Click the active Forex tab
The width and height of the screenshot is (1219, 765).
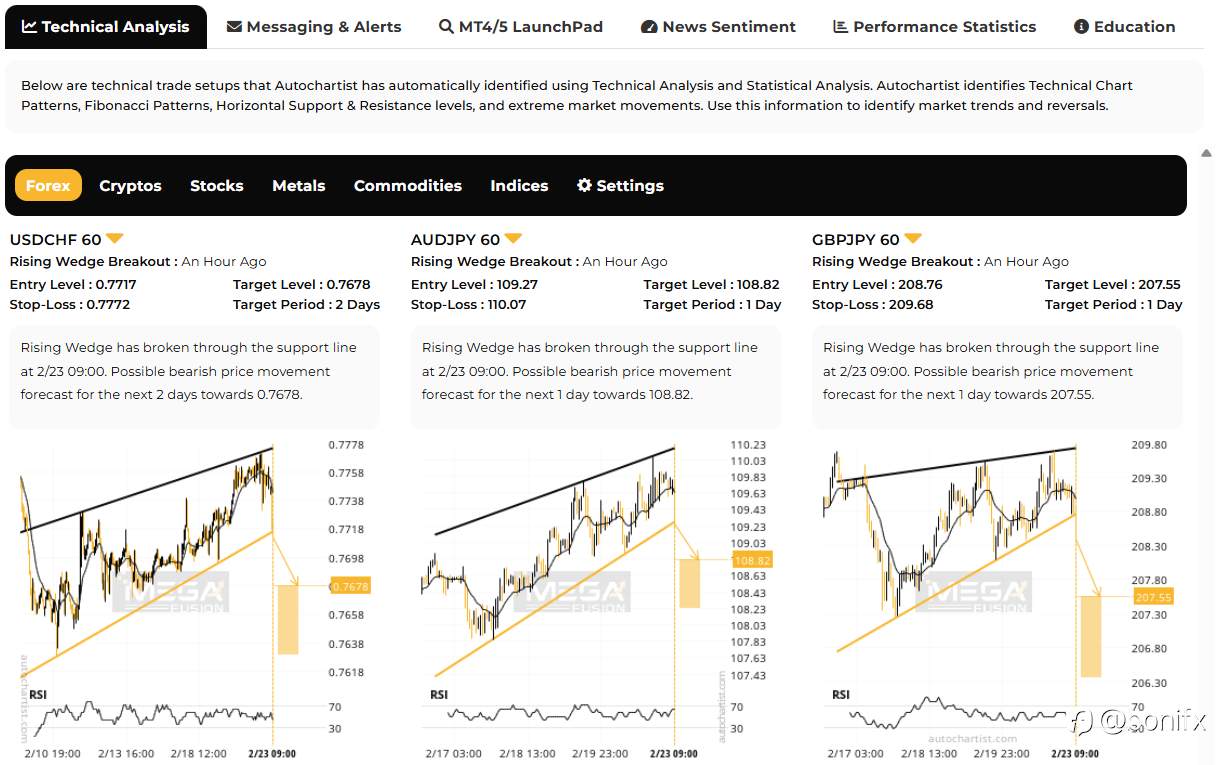pyautogui.click(x=48, y=185)
